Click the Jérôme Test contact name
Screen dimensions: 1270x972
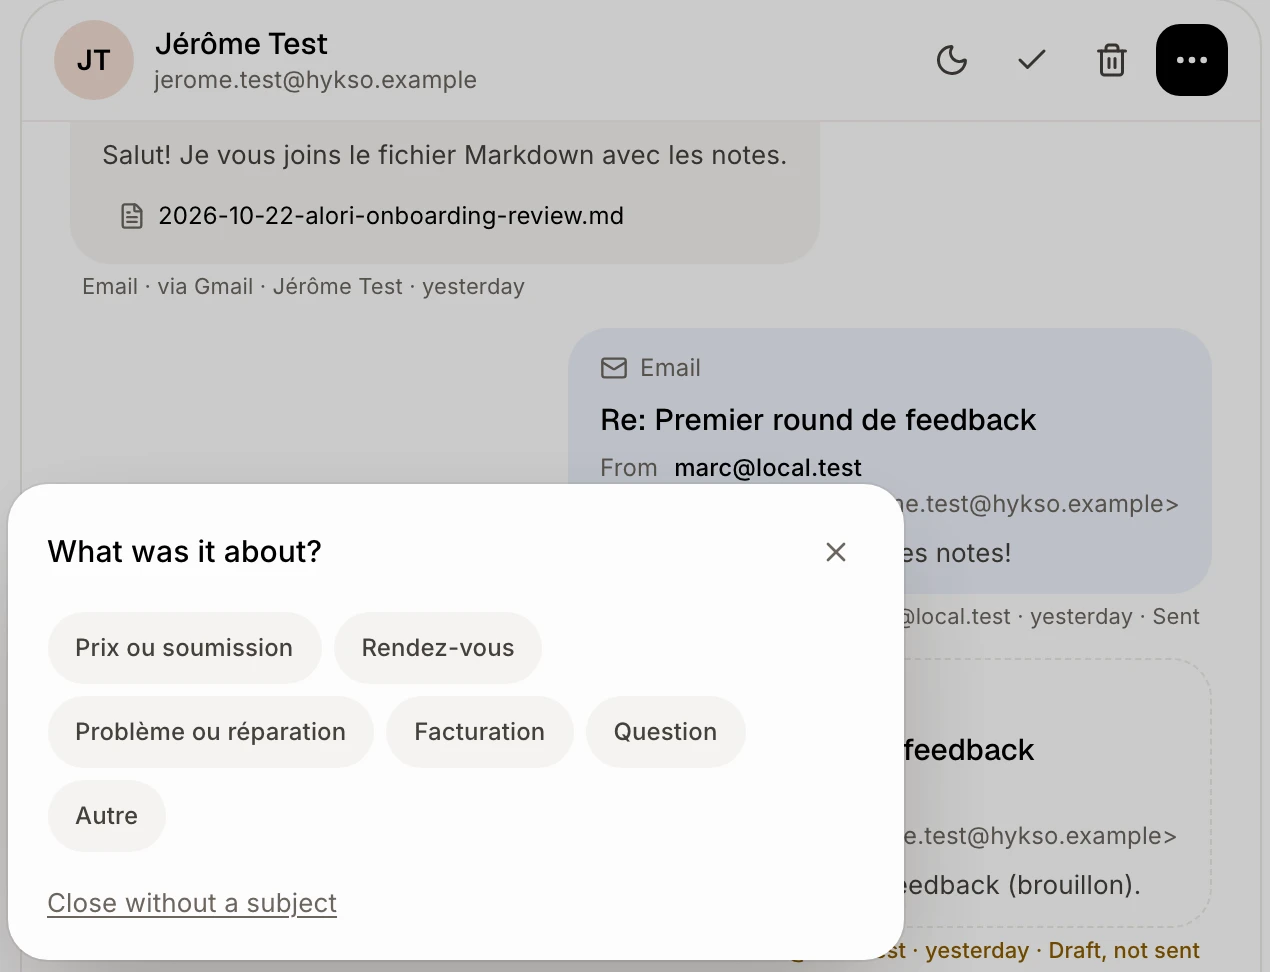tap(241, 44)
